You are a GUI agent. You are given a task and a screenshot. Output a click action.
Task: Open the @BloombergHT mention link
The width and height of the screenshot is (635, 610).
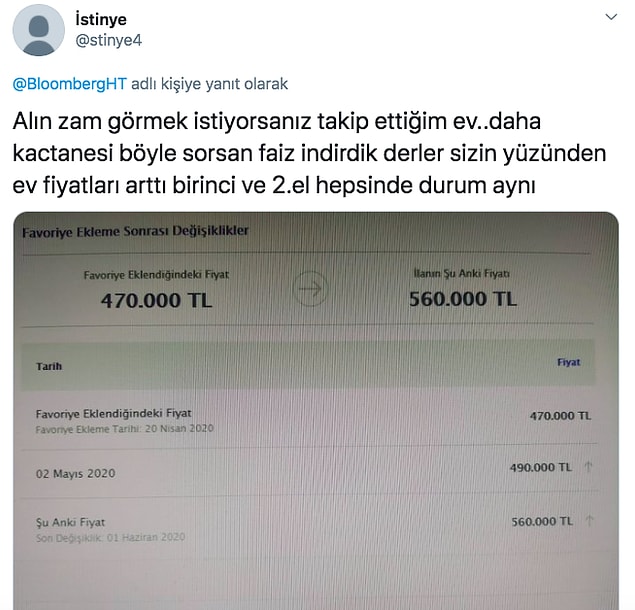pyautogui.click(x=70, y=84)
